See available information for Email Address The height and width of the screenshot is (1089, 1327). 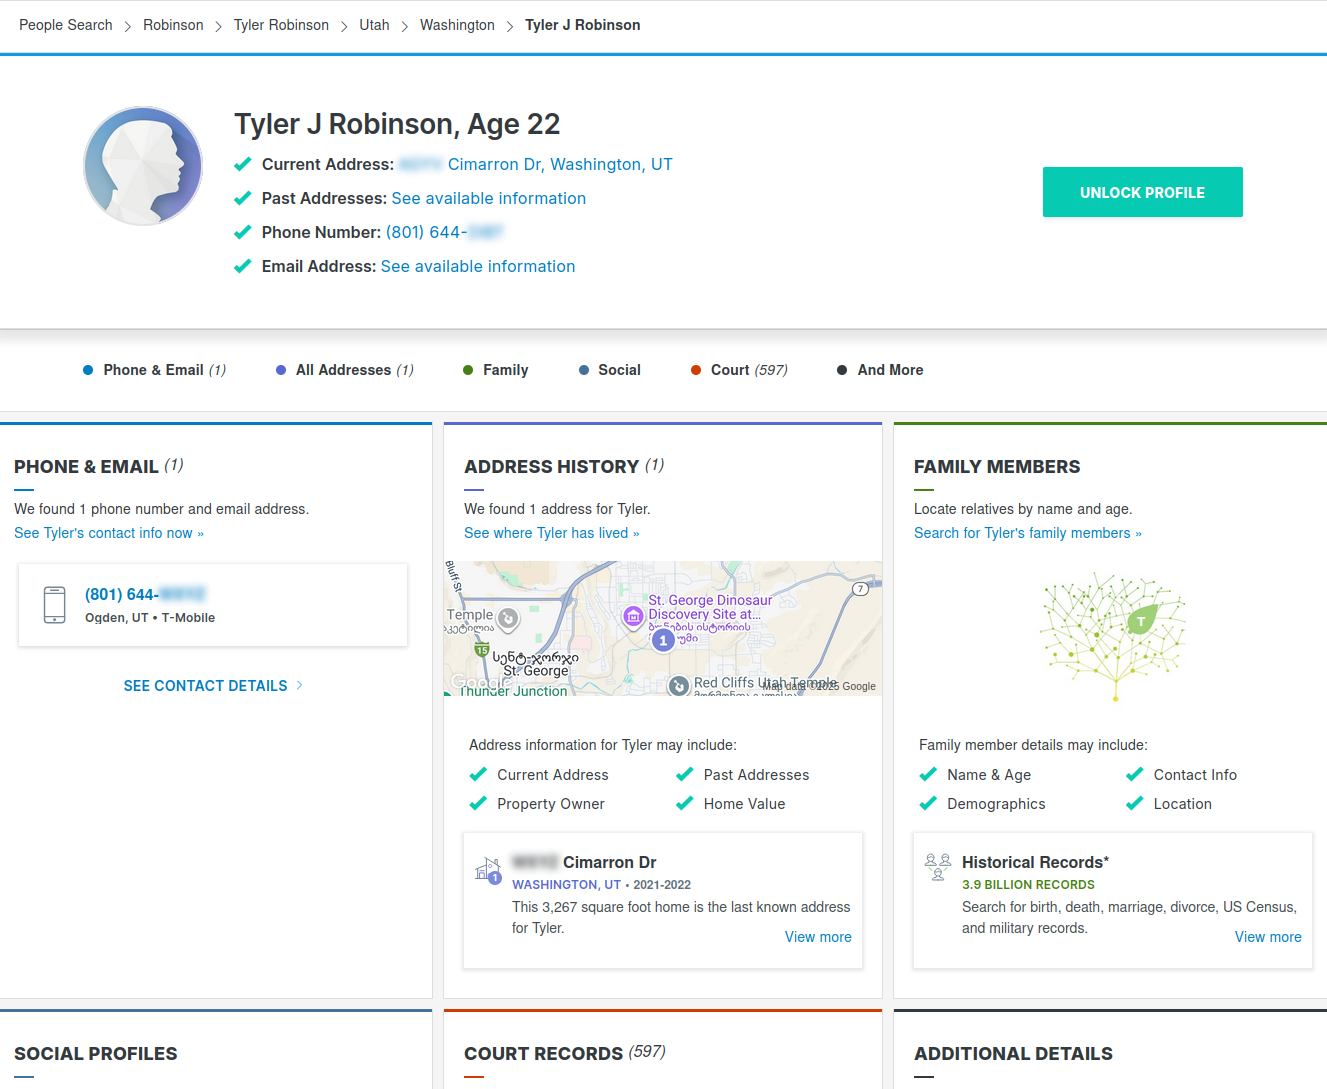pyautogui.click(x=478, y=266)
